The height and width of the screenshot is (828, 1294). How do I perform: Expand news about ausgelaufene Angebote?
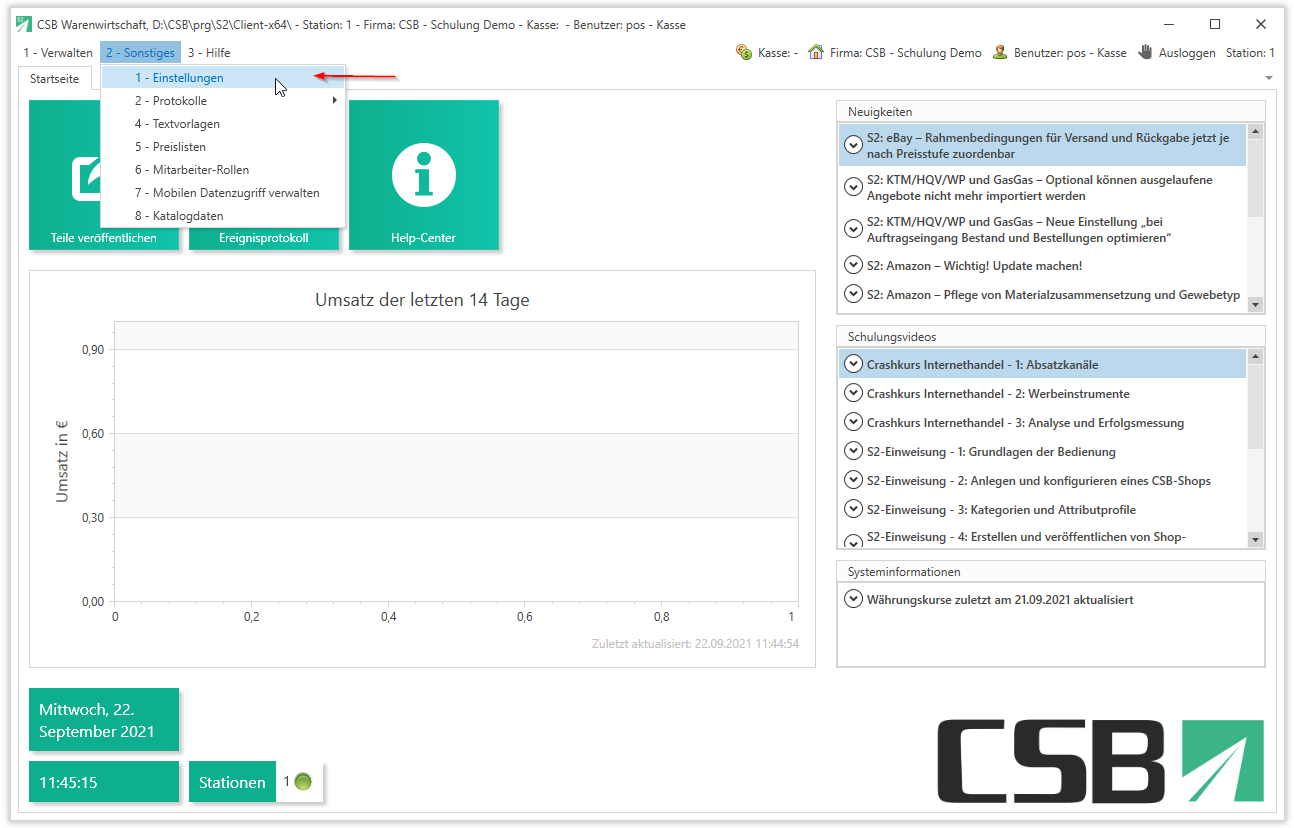tap(853, 187)
